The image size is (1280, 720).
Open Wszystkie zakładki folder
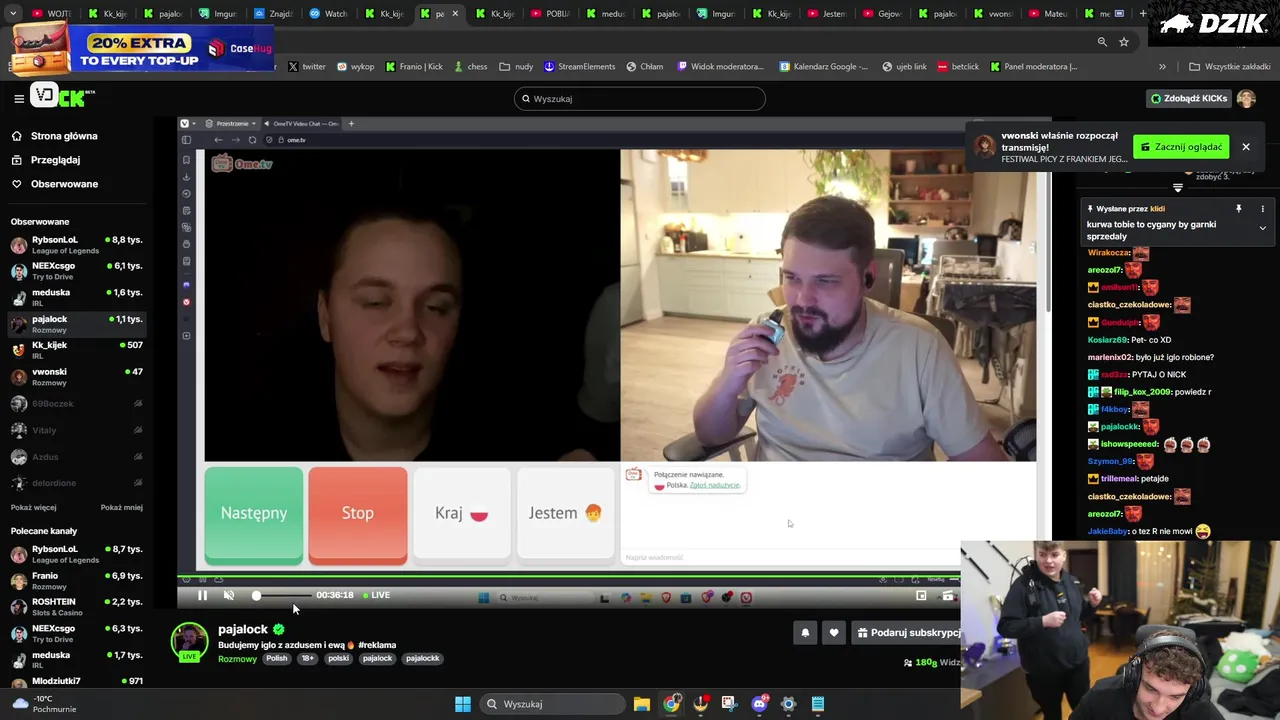click(1230, 67)
